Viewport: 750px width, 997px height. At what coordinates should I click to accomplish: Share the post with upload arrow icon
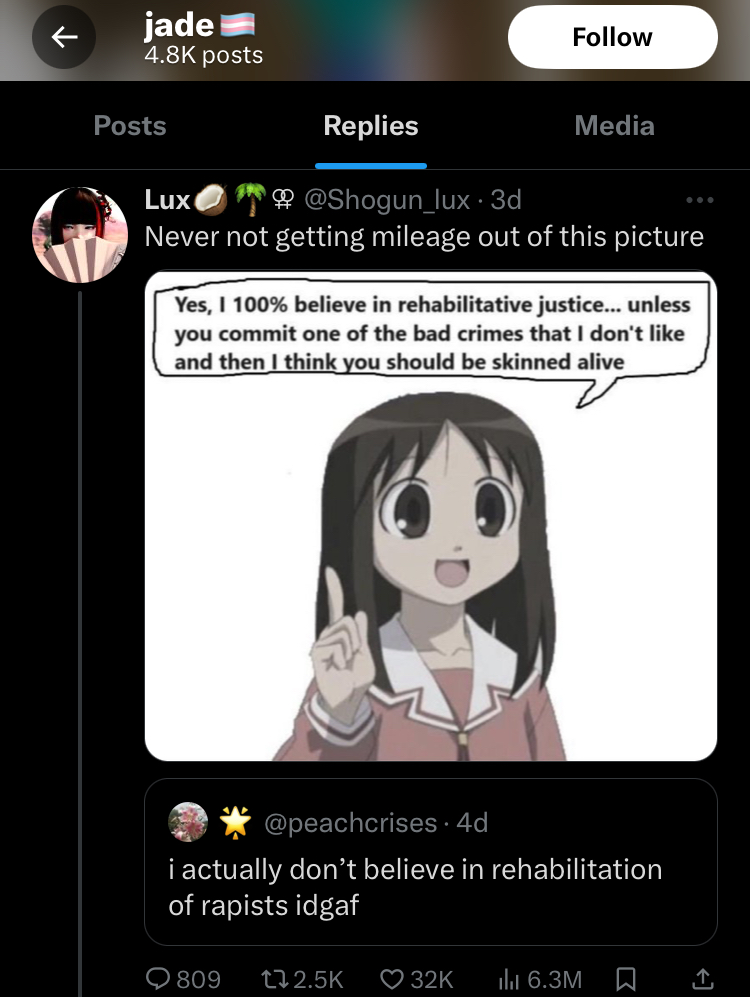tap(702, 979)
